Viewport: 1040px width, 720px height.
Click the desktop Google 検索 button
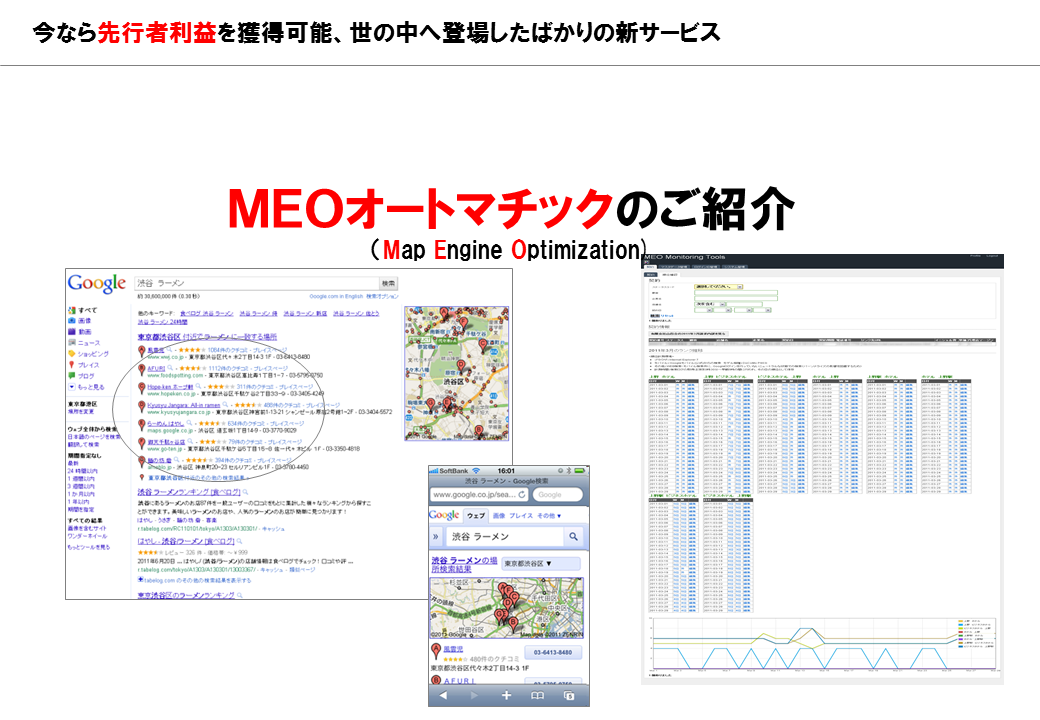[x=389, y=283]
